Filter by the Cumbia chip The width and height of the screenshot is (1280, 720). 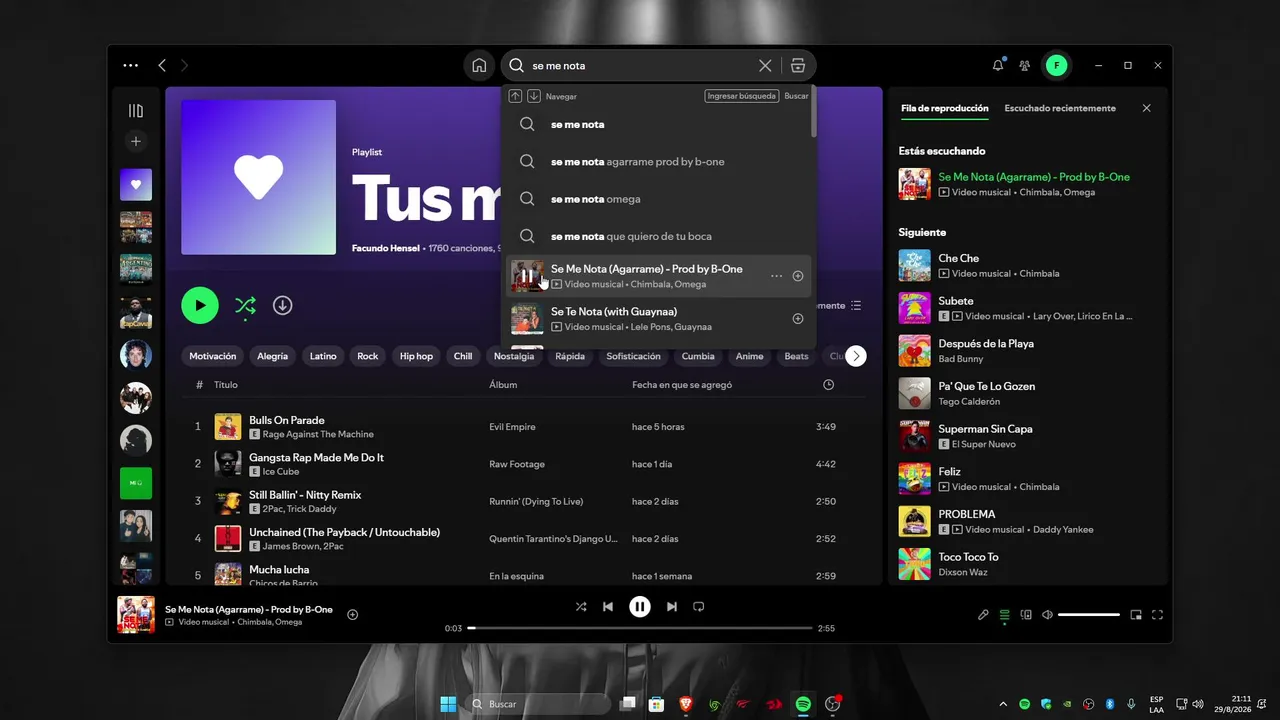(x=698, y=356)
